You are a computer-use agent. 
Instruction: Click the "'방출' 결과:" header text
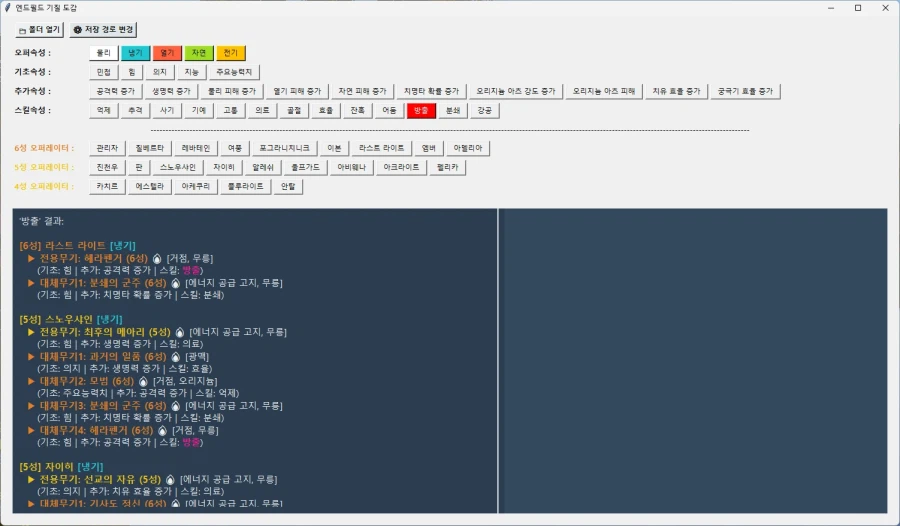tap(41, 221)
